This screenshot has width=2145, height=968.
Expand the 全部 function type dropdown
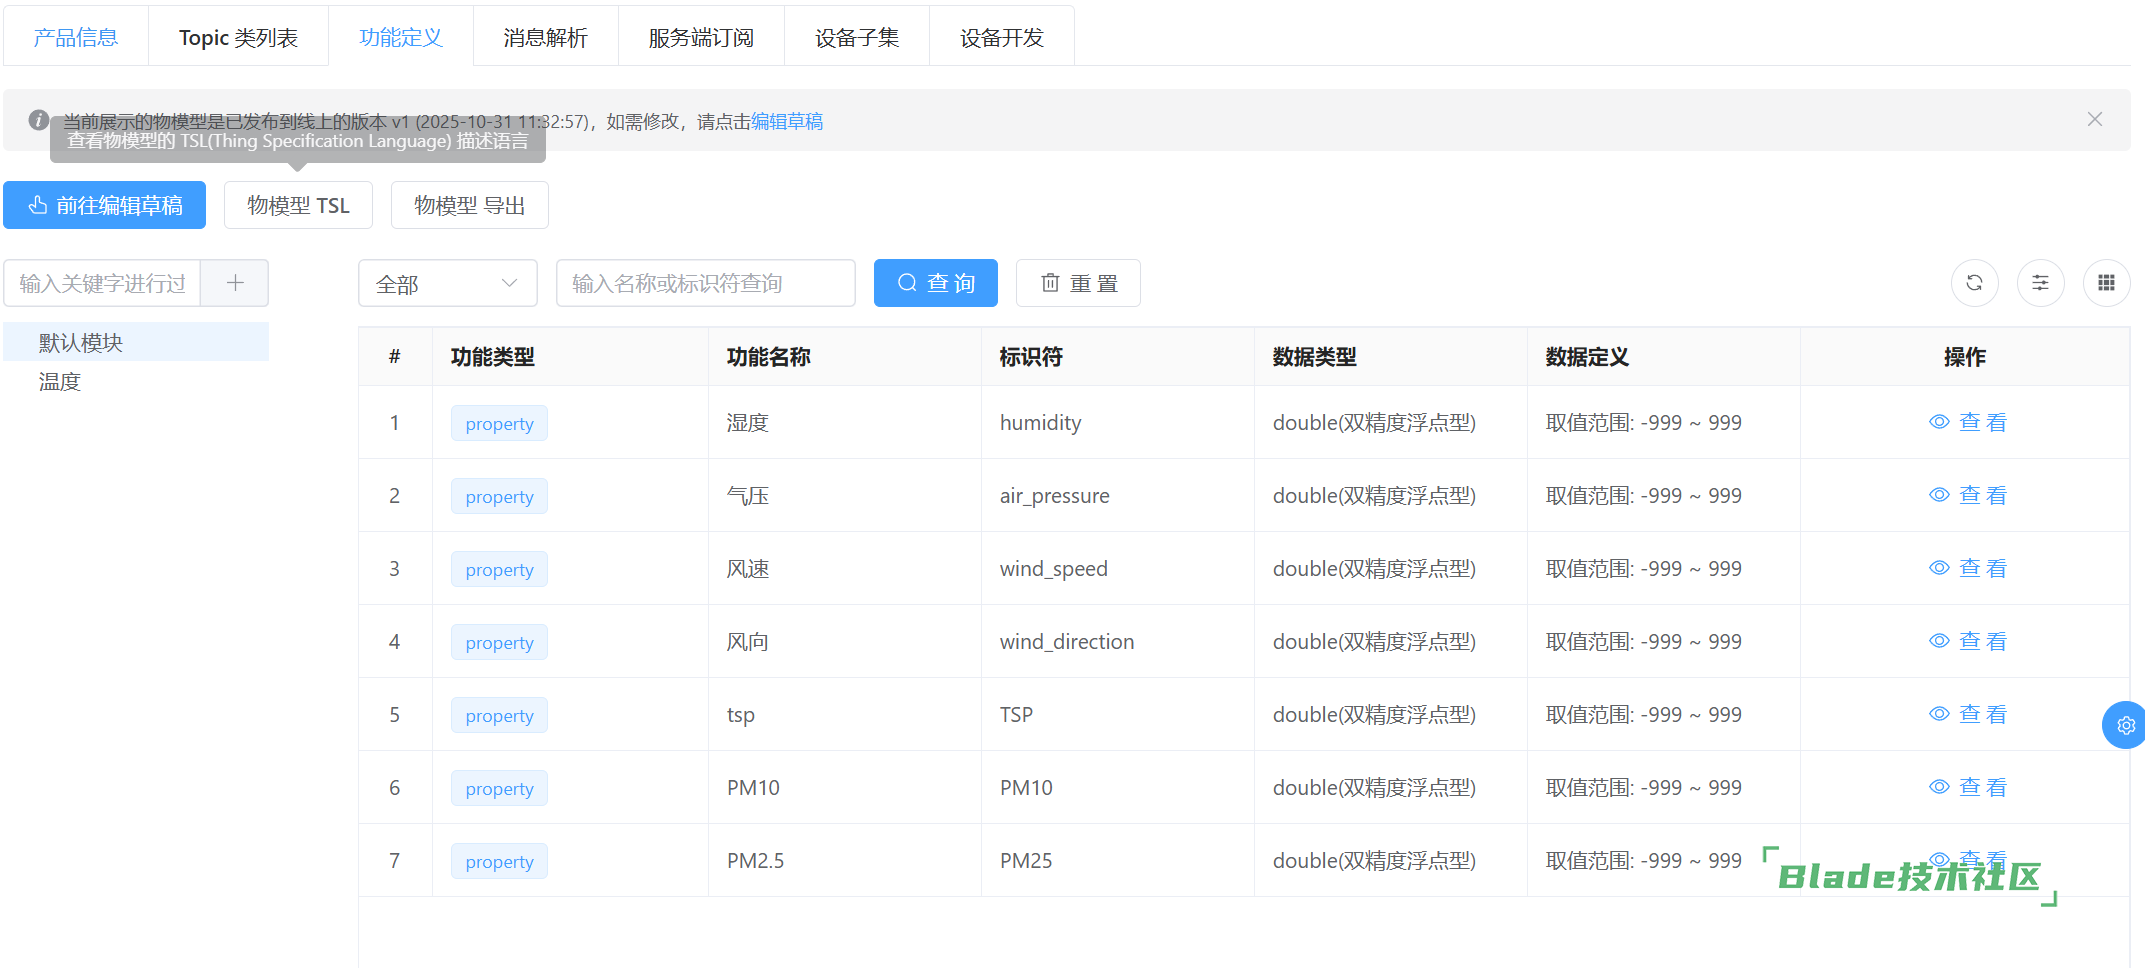[447, 284]
